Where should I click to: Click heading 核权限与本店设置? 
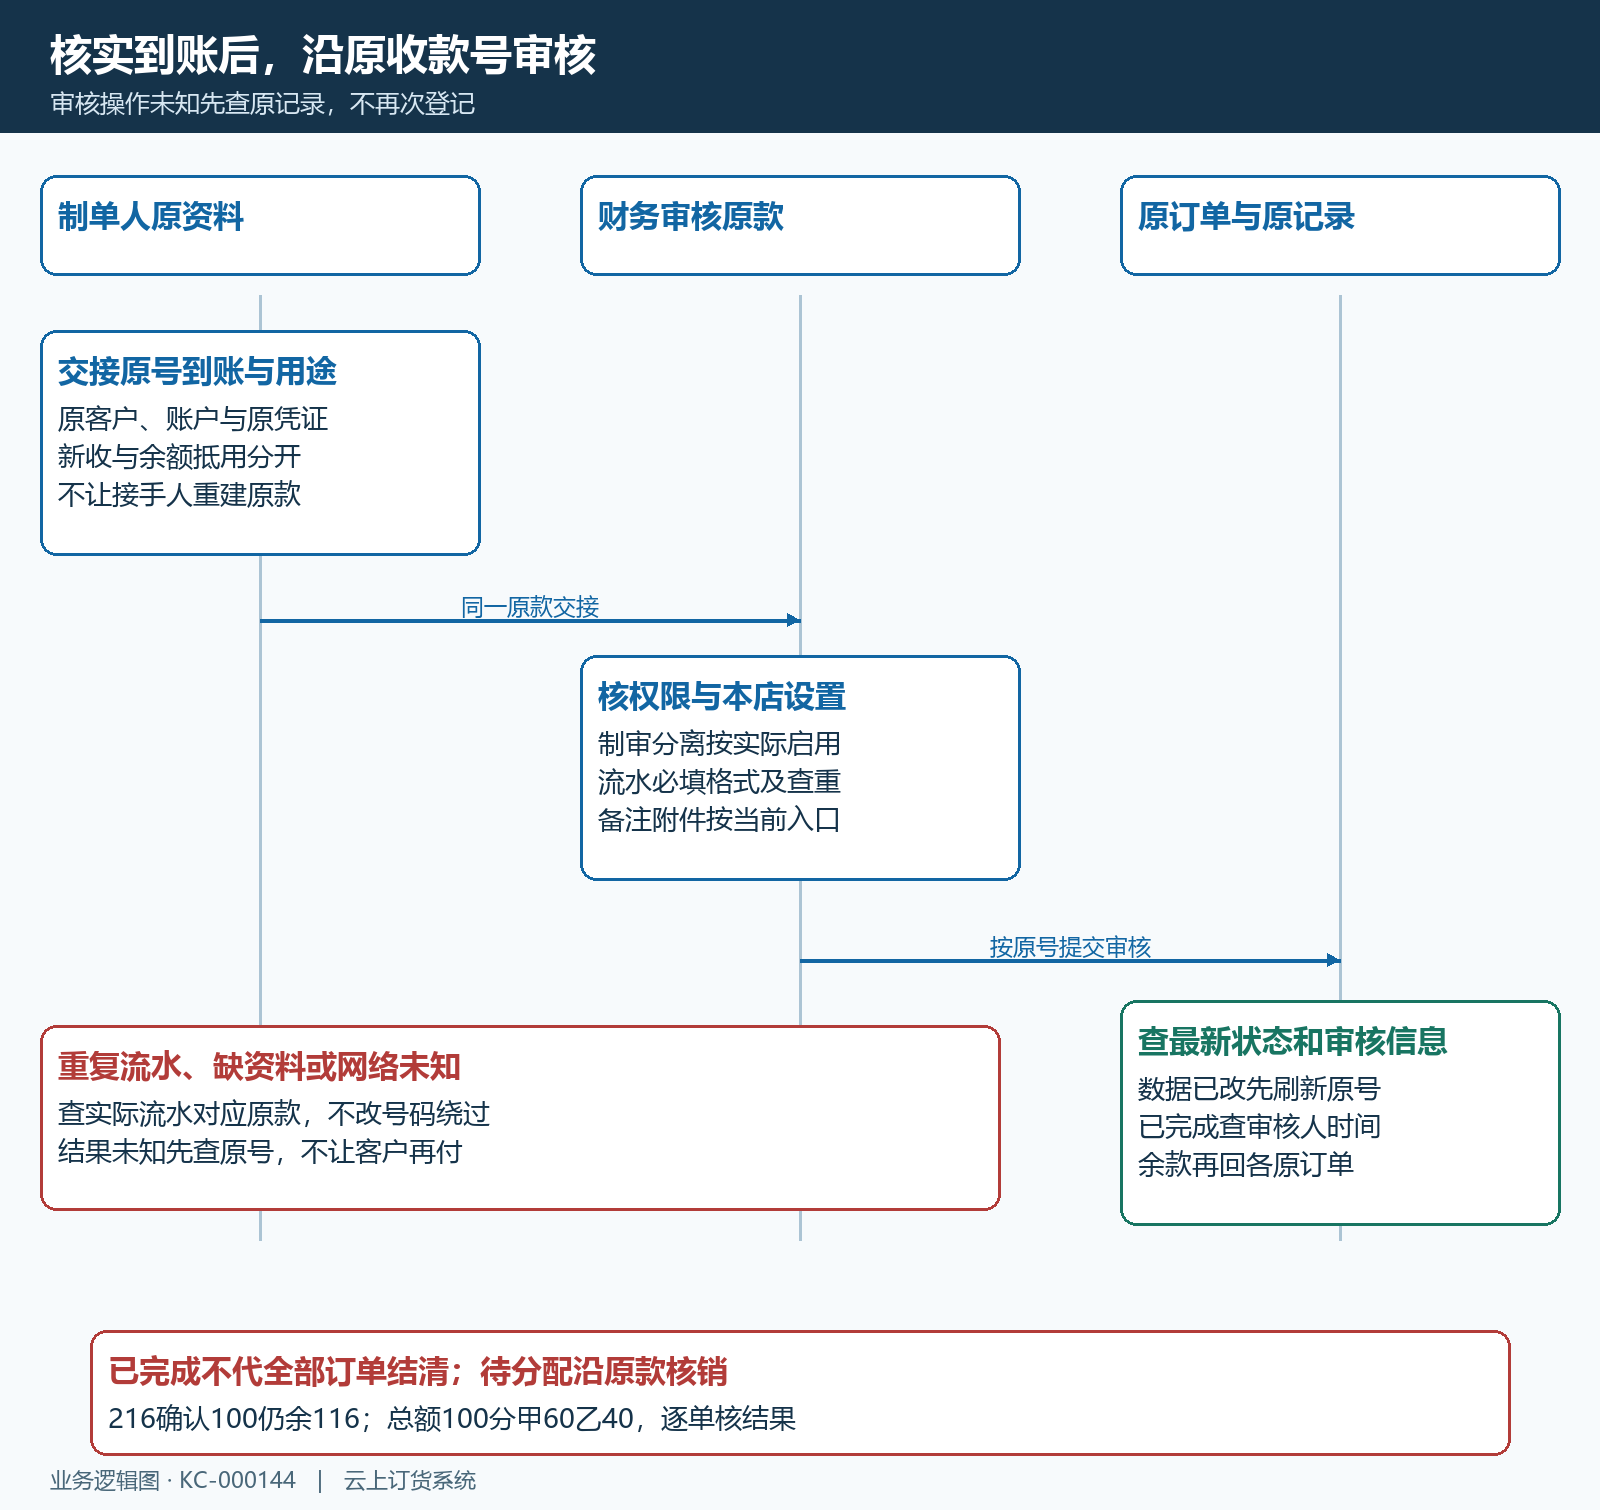(722, 697)
